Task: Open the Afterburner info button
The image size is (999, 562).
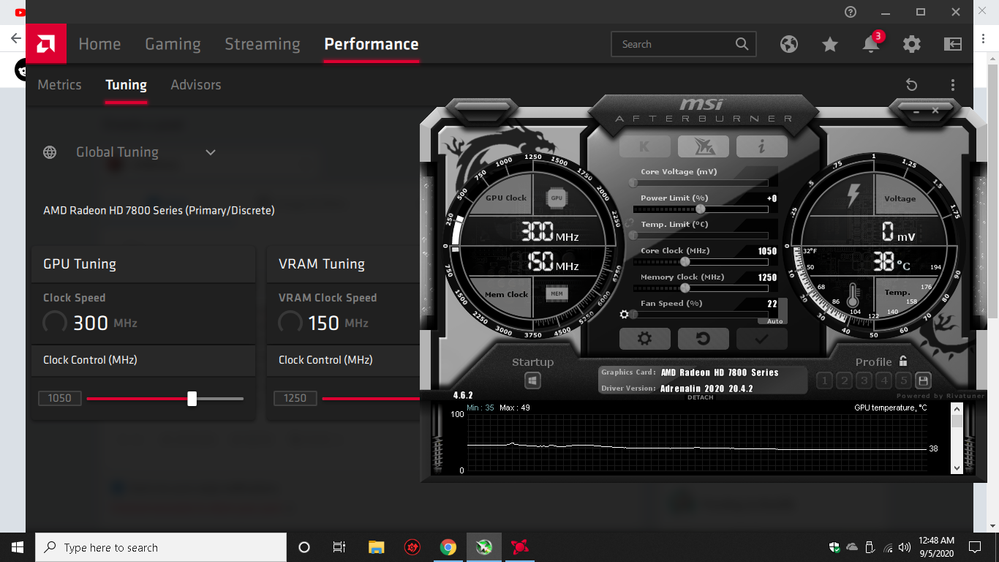Action: point(761,147)
